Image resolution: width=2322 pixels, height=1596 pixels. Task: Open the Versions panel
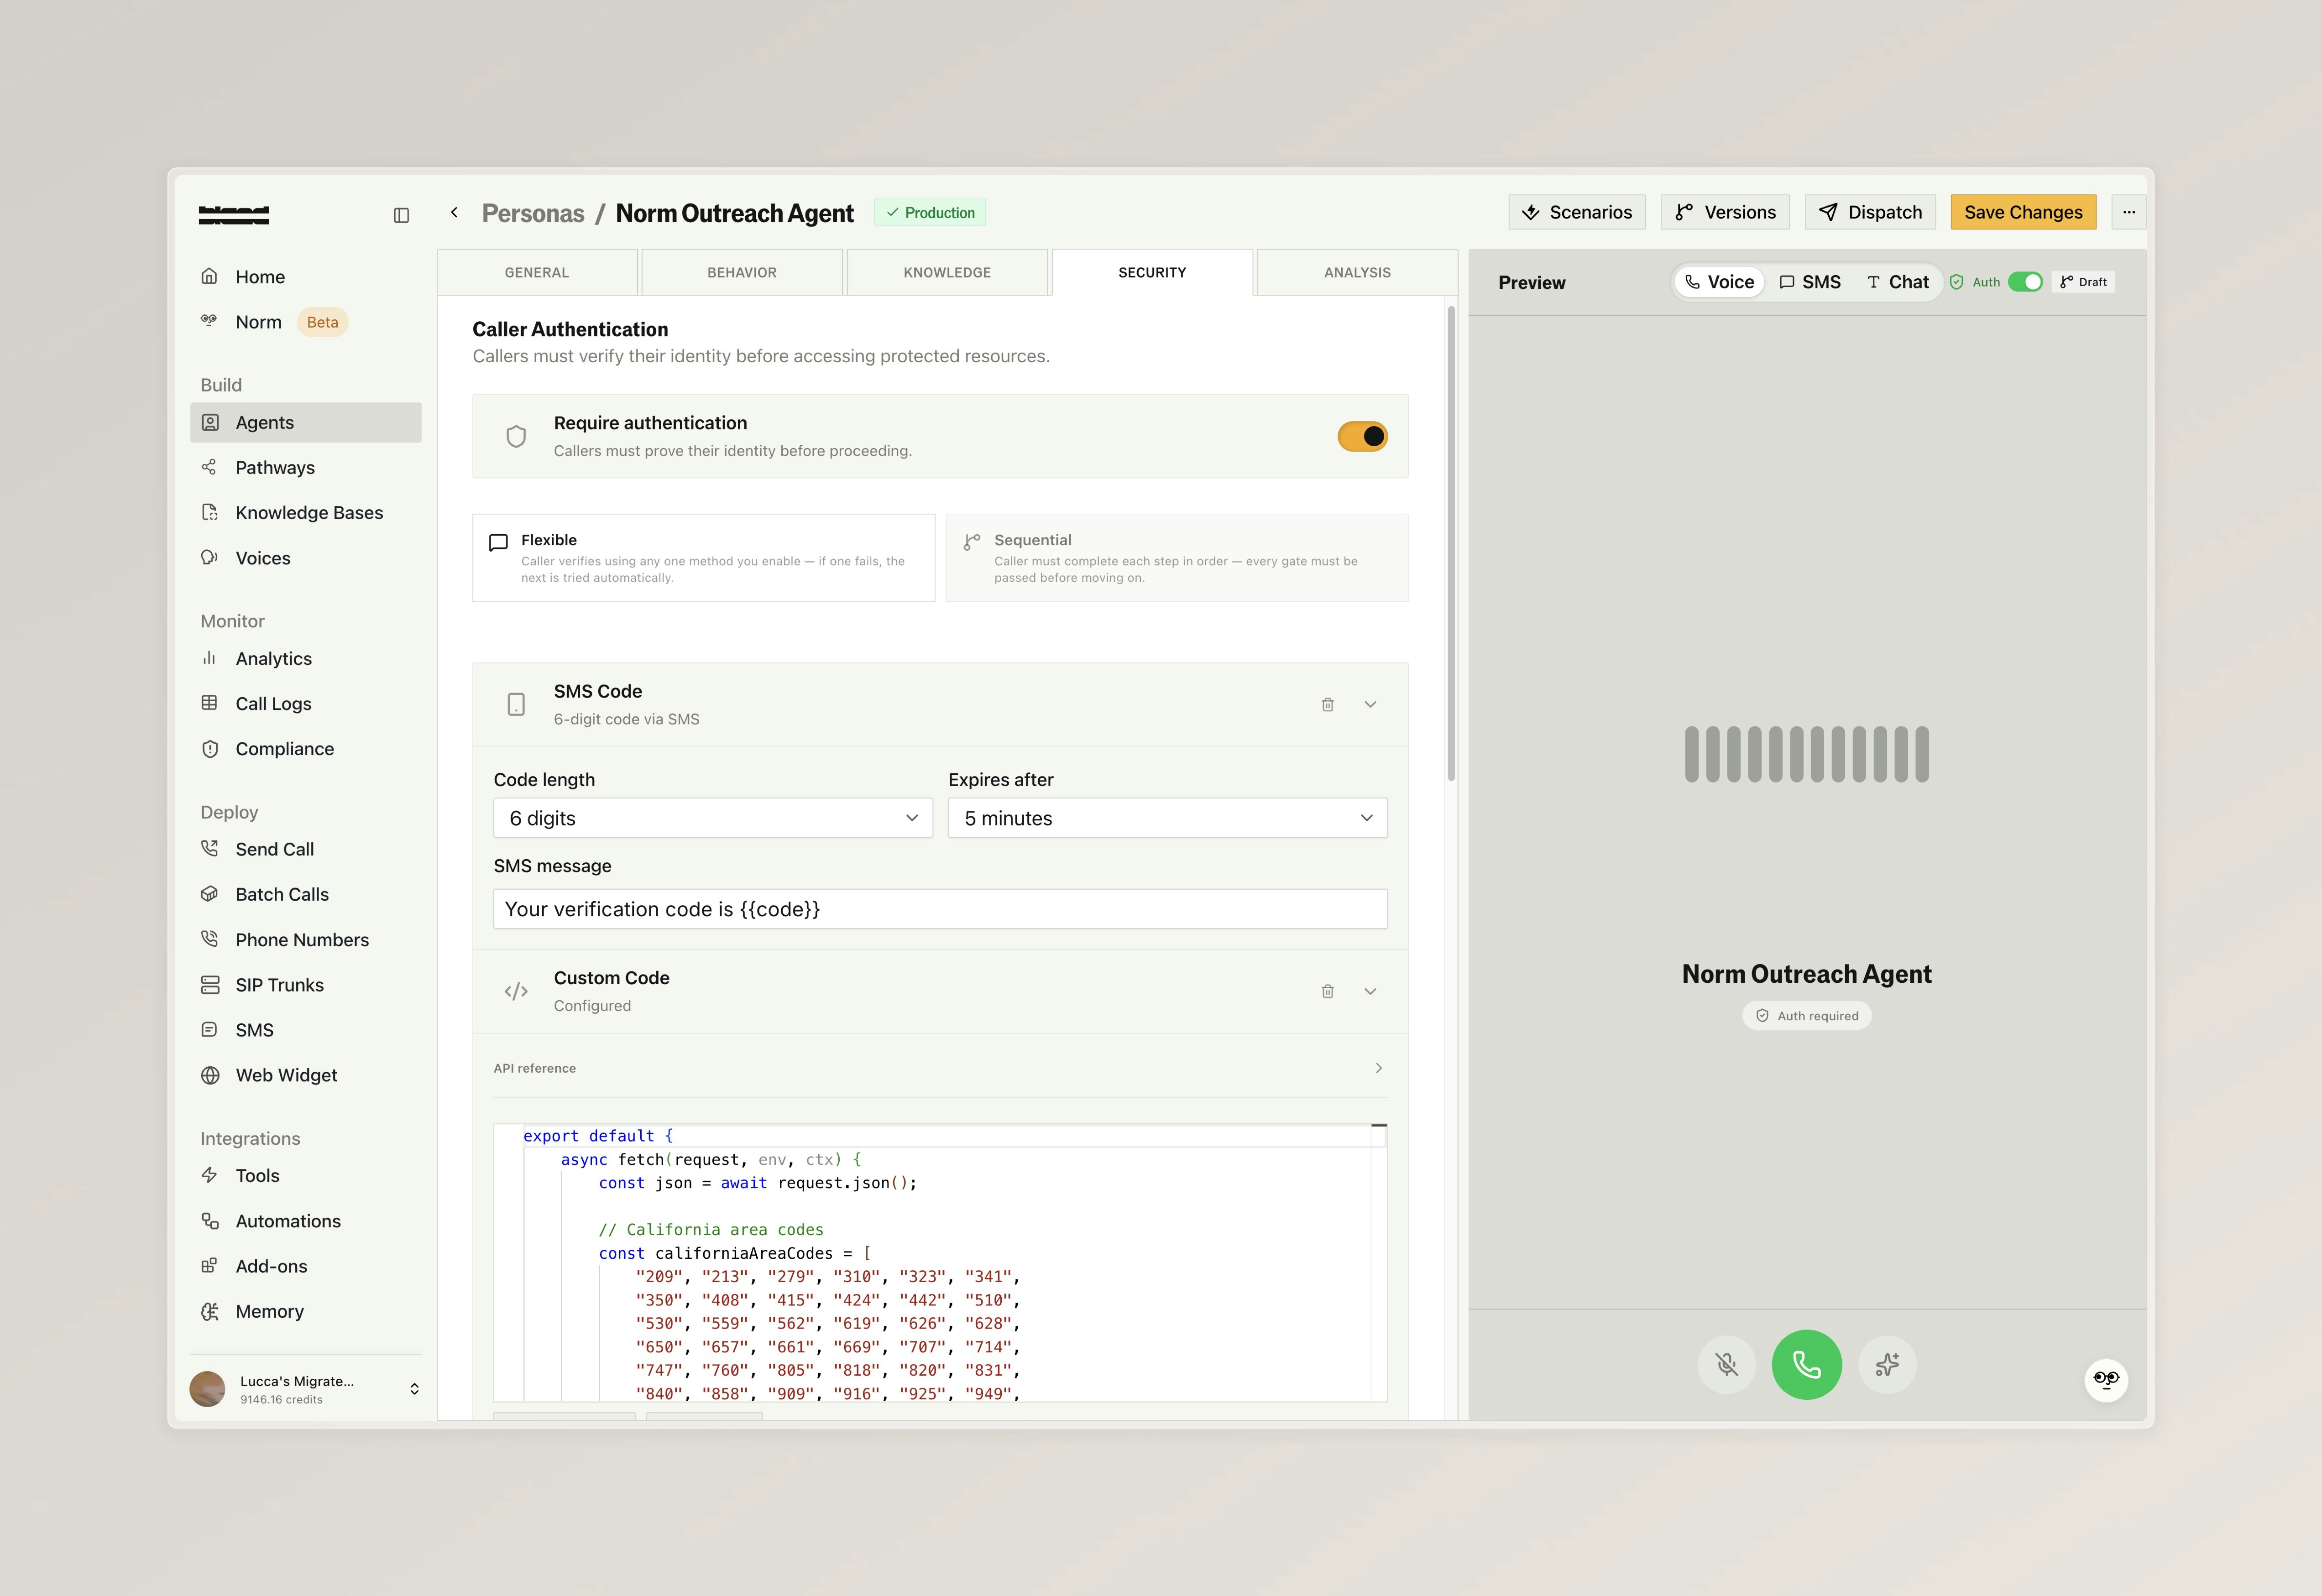pos(1724,212)
